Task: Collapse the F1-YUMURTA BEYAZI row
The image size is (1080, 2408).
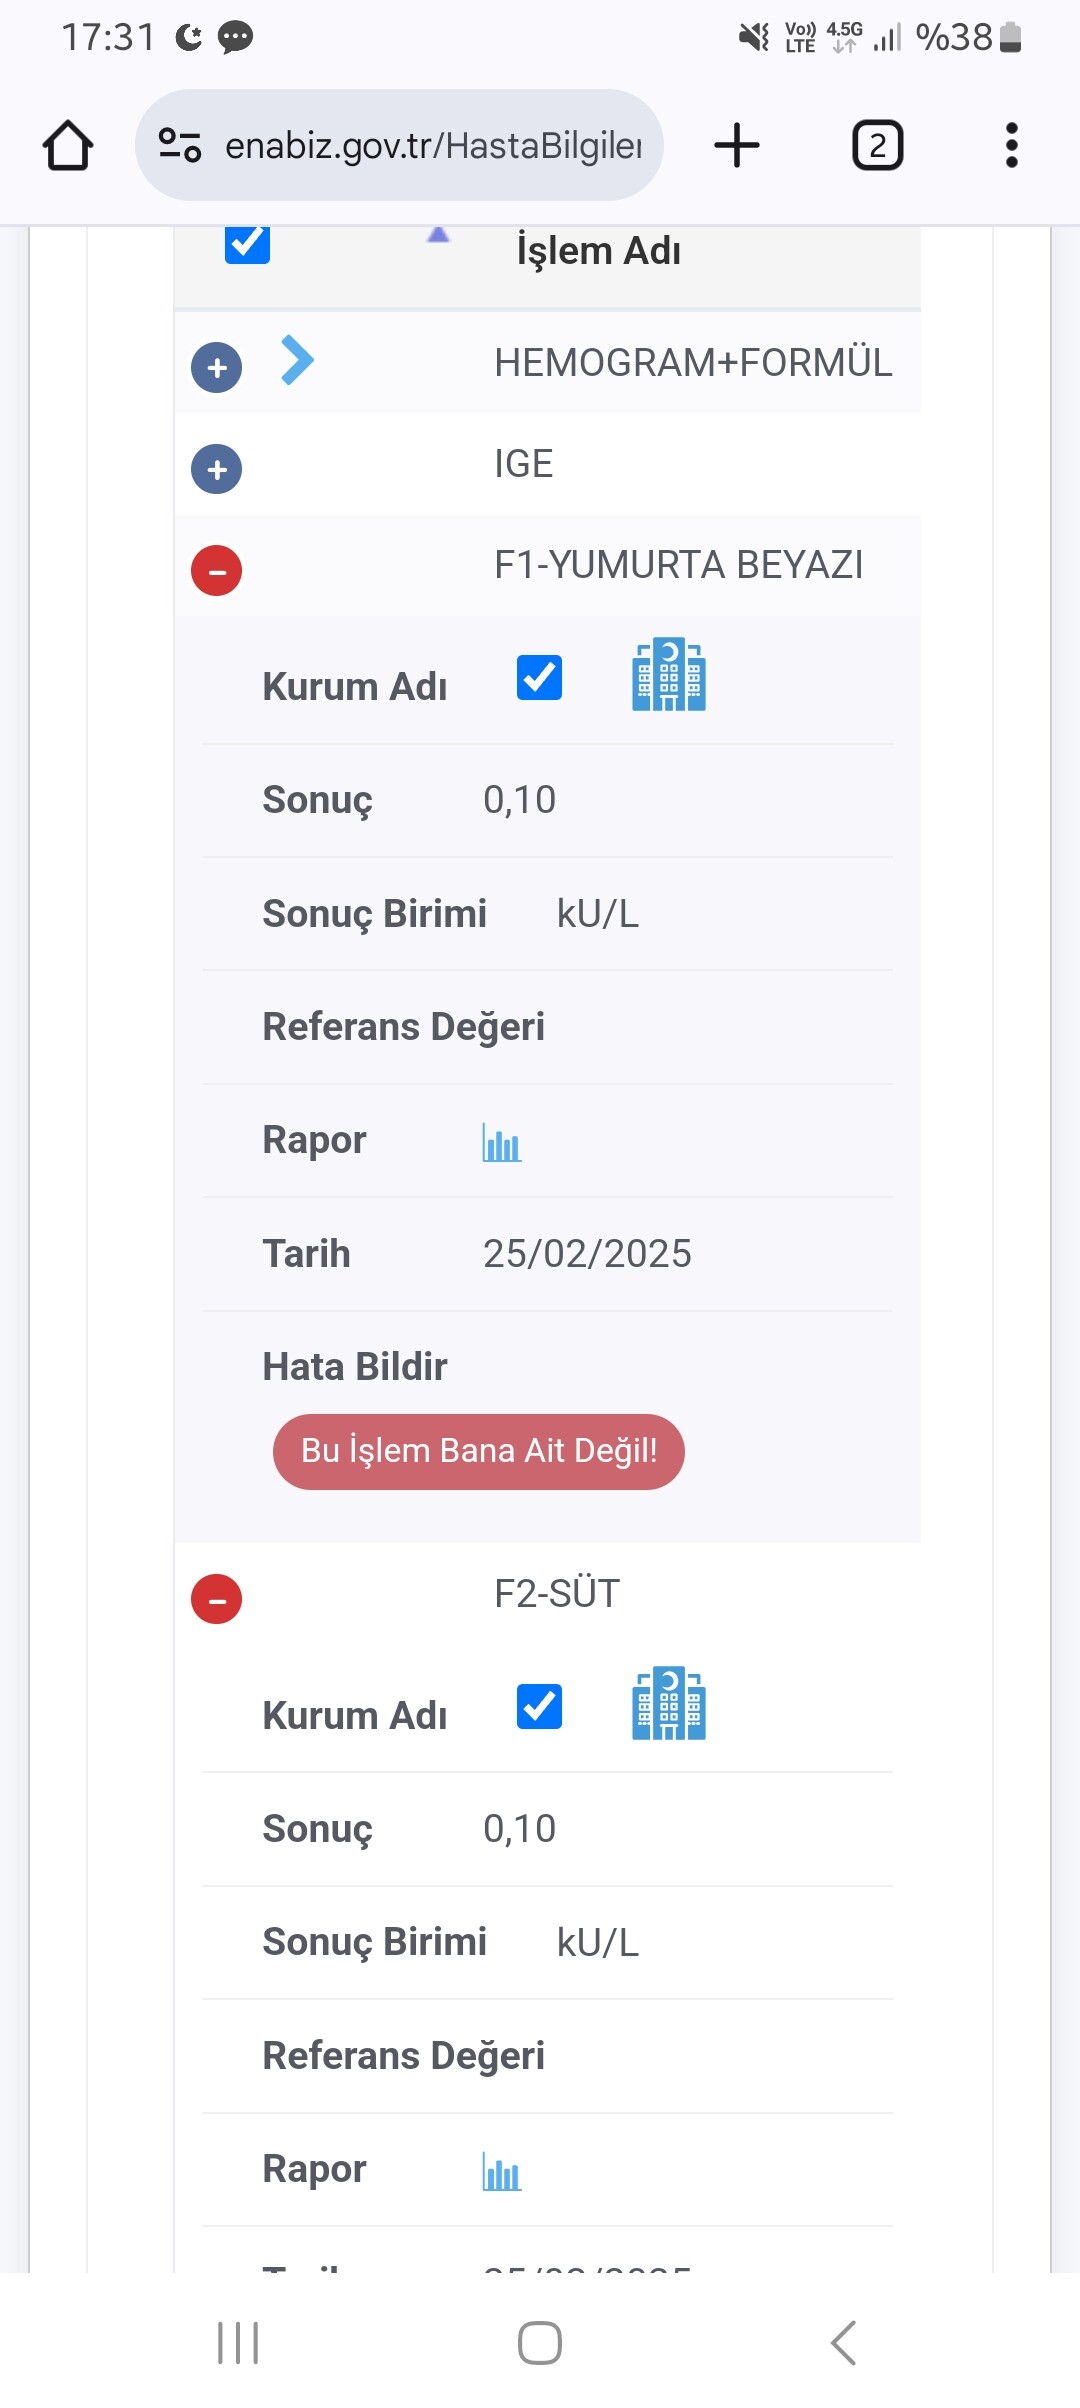Action: 217,571
